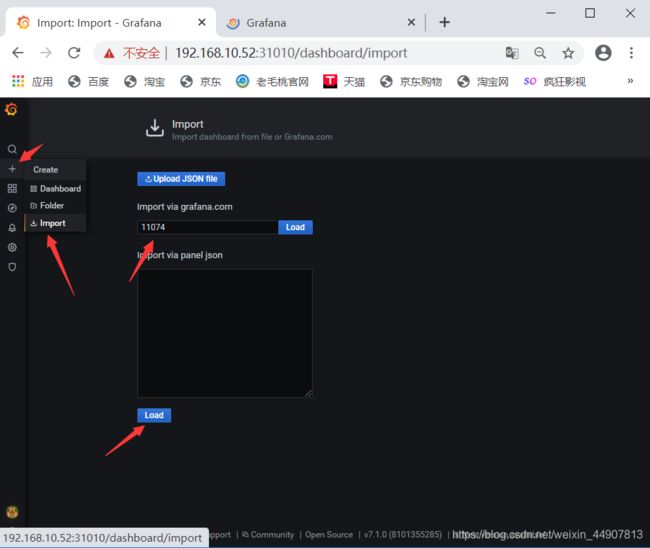This screenshot has height=548, width=650.
Task: Click Load next to the 11074 field
Action: point(295,227)
